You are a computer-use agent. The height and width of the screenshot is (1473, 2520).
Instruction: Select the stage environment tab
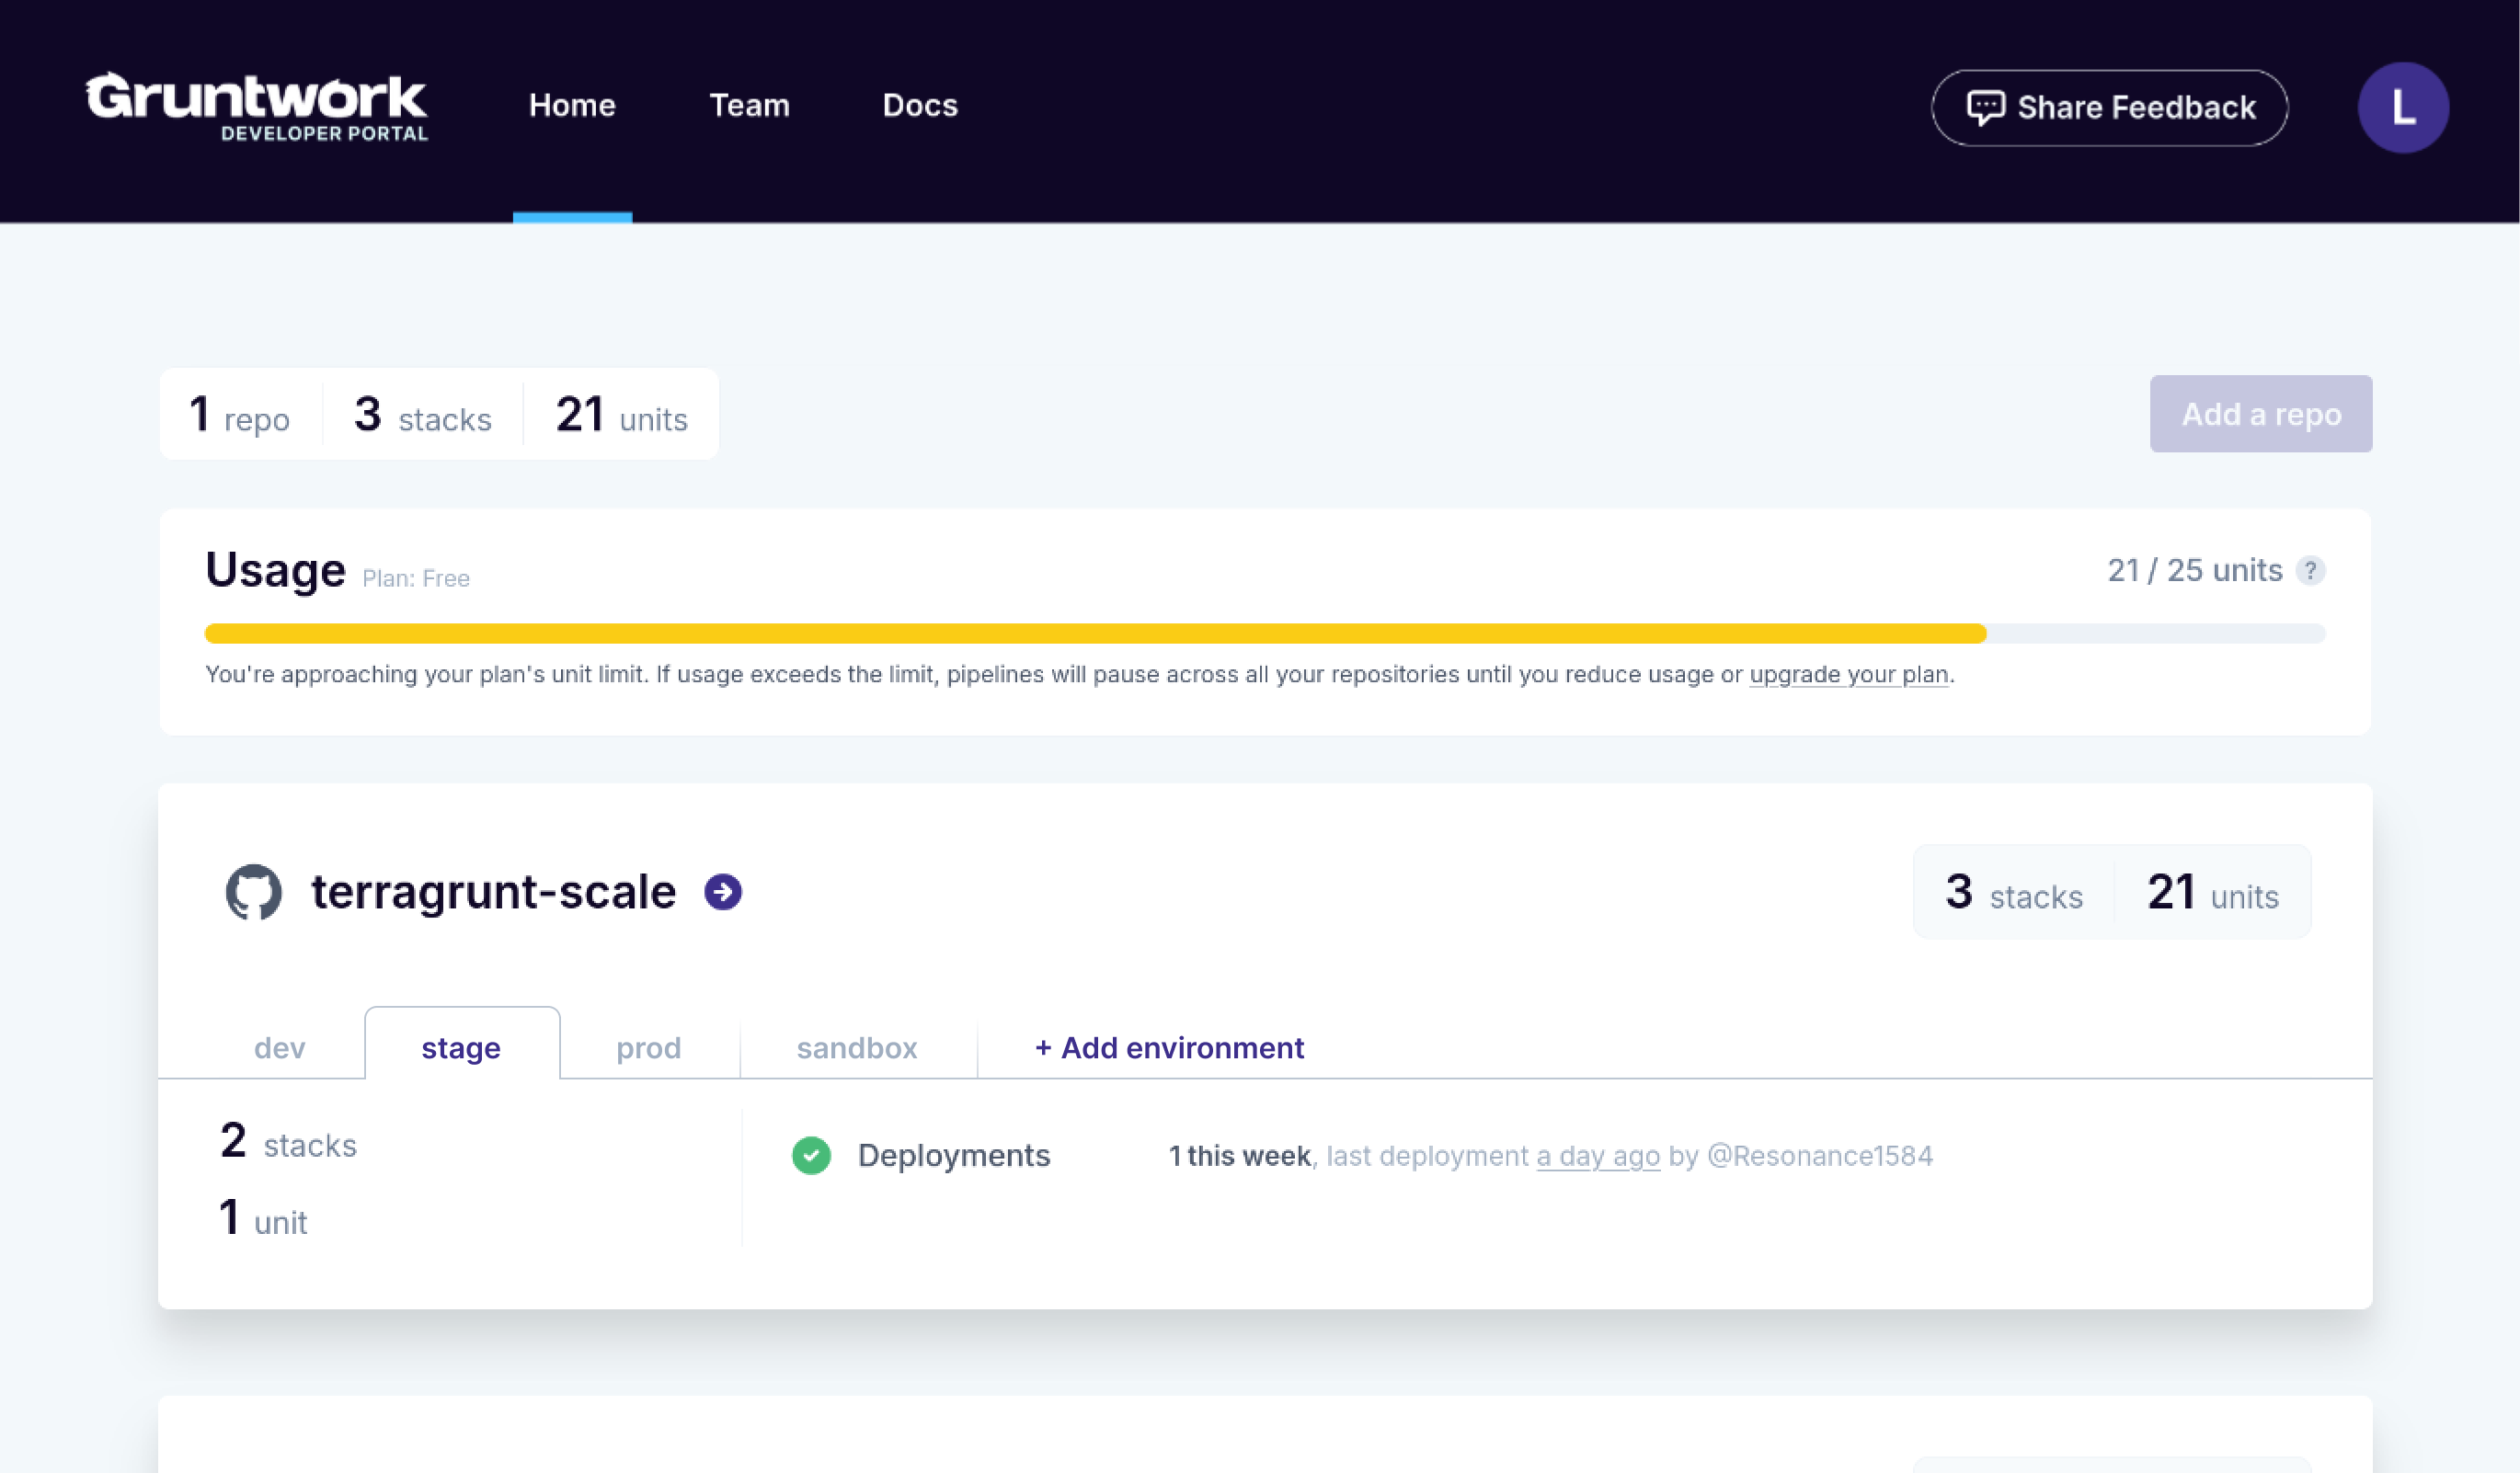click(461, 1047)
